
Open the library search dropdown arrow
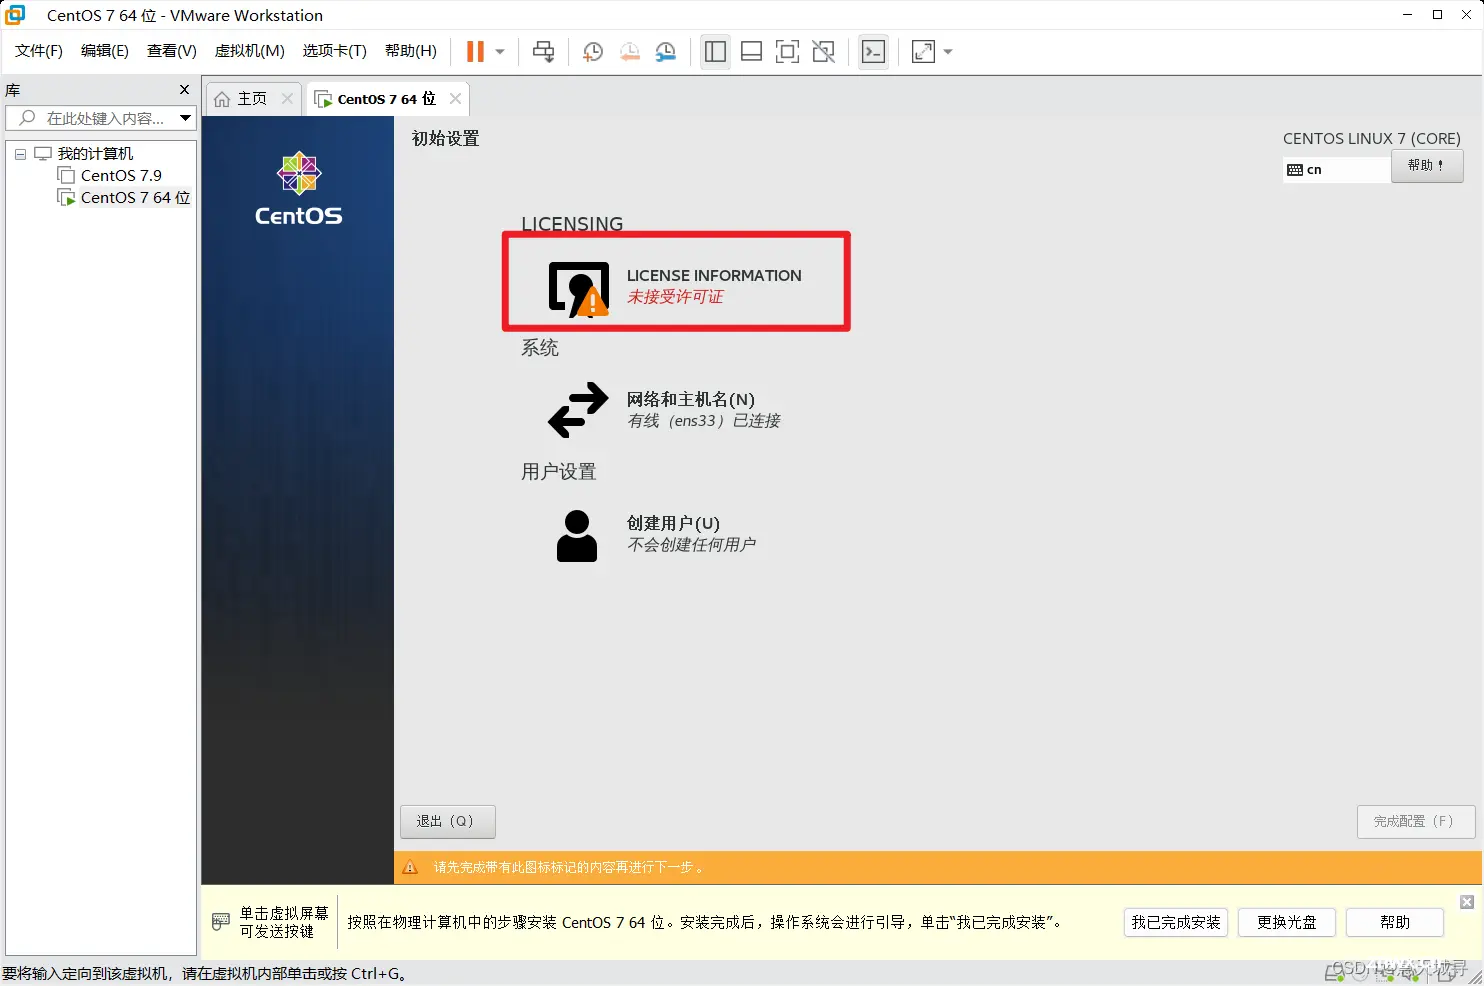[x=185, y=118]
